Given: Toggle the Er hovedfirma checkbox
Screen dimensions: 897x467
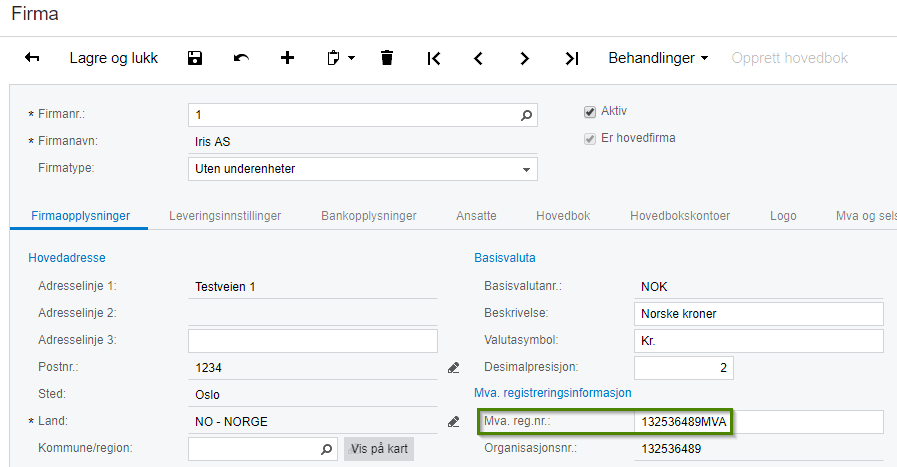Looking at the screenshot, I should click(x=590, y=138).
